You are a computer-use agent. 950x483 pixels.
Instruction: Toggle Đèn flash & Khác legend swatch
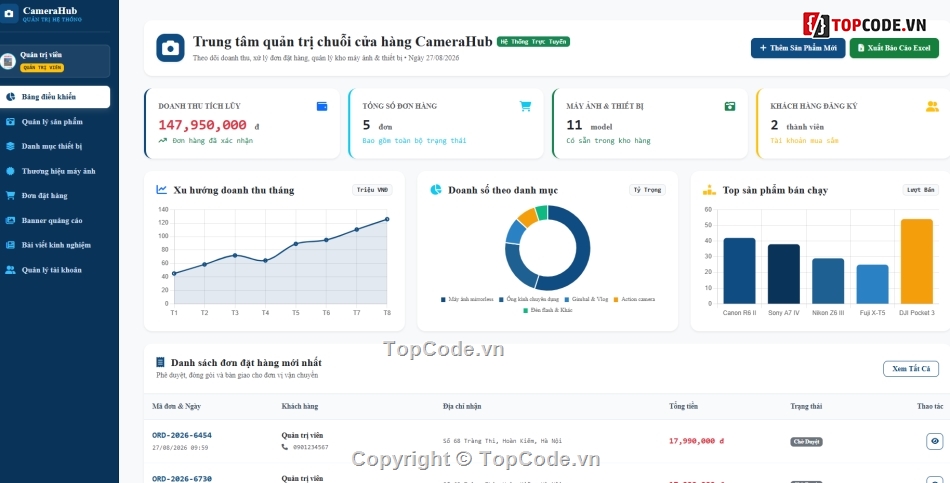[526, 310]
